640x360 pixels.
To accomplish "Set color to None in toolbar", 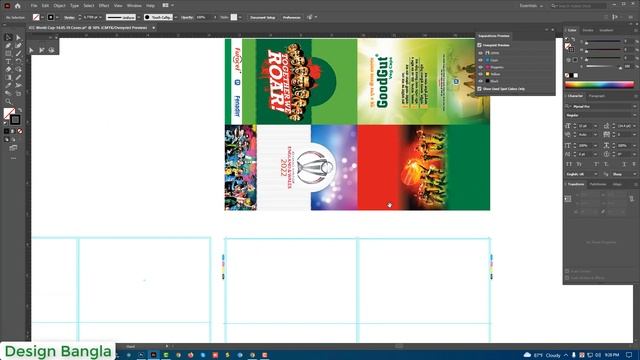I will click(20, 131).
